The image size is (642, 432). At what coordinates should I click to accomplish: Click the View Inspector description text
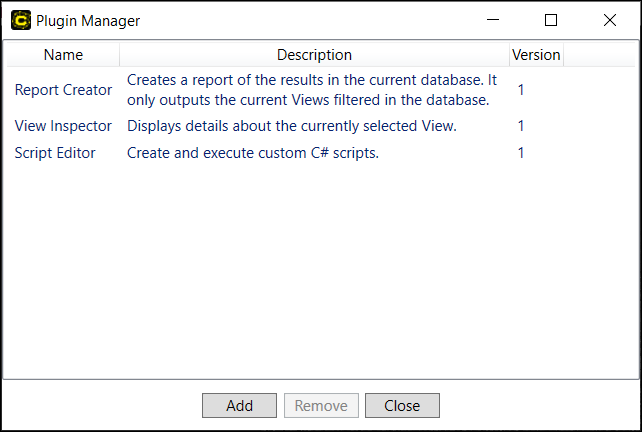click(291, 126)
